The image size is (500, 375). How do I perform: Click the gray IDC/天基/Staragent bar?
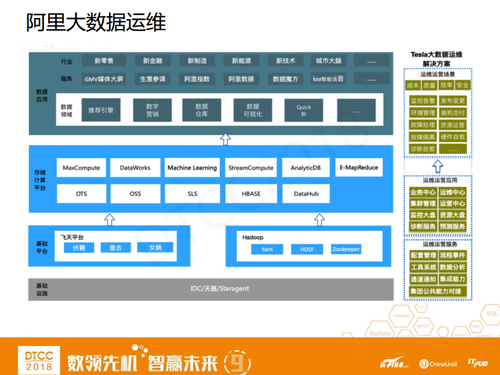tap(211, 289)
